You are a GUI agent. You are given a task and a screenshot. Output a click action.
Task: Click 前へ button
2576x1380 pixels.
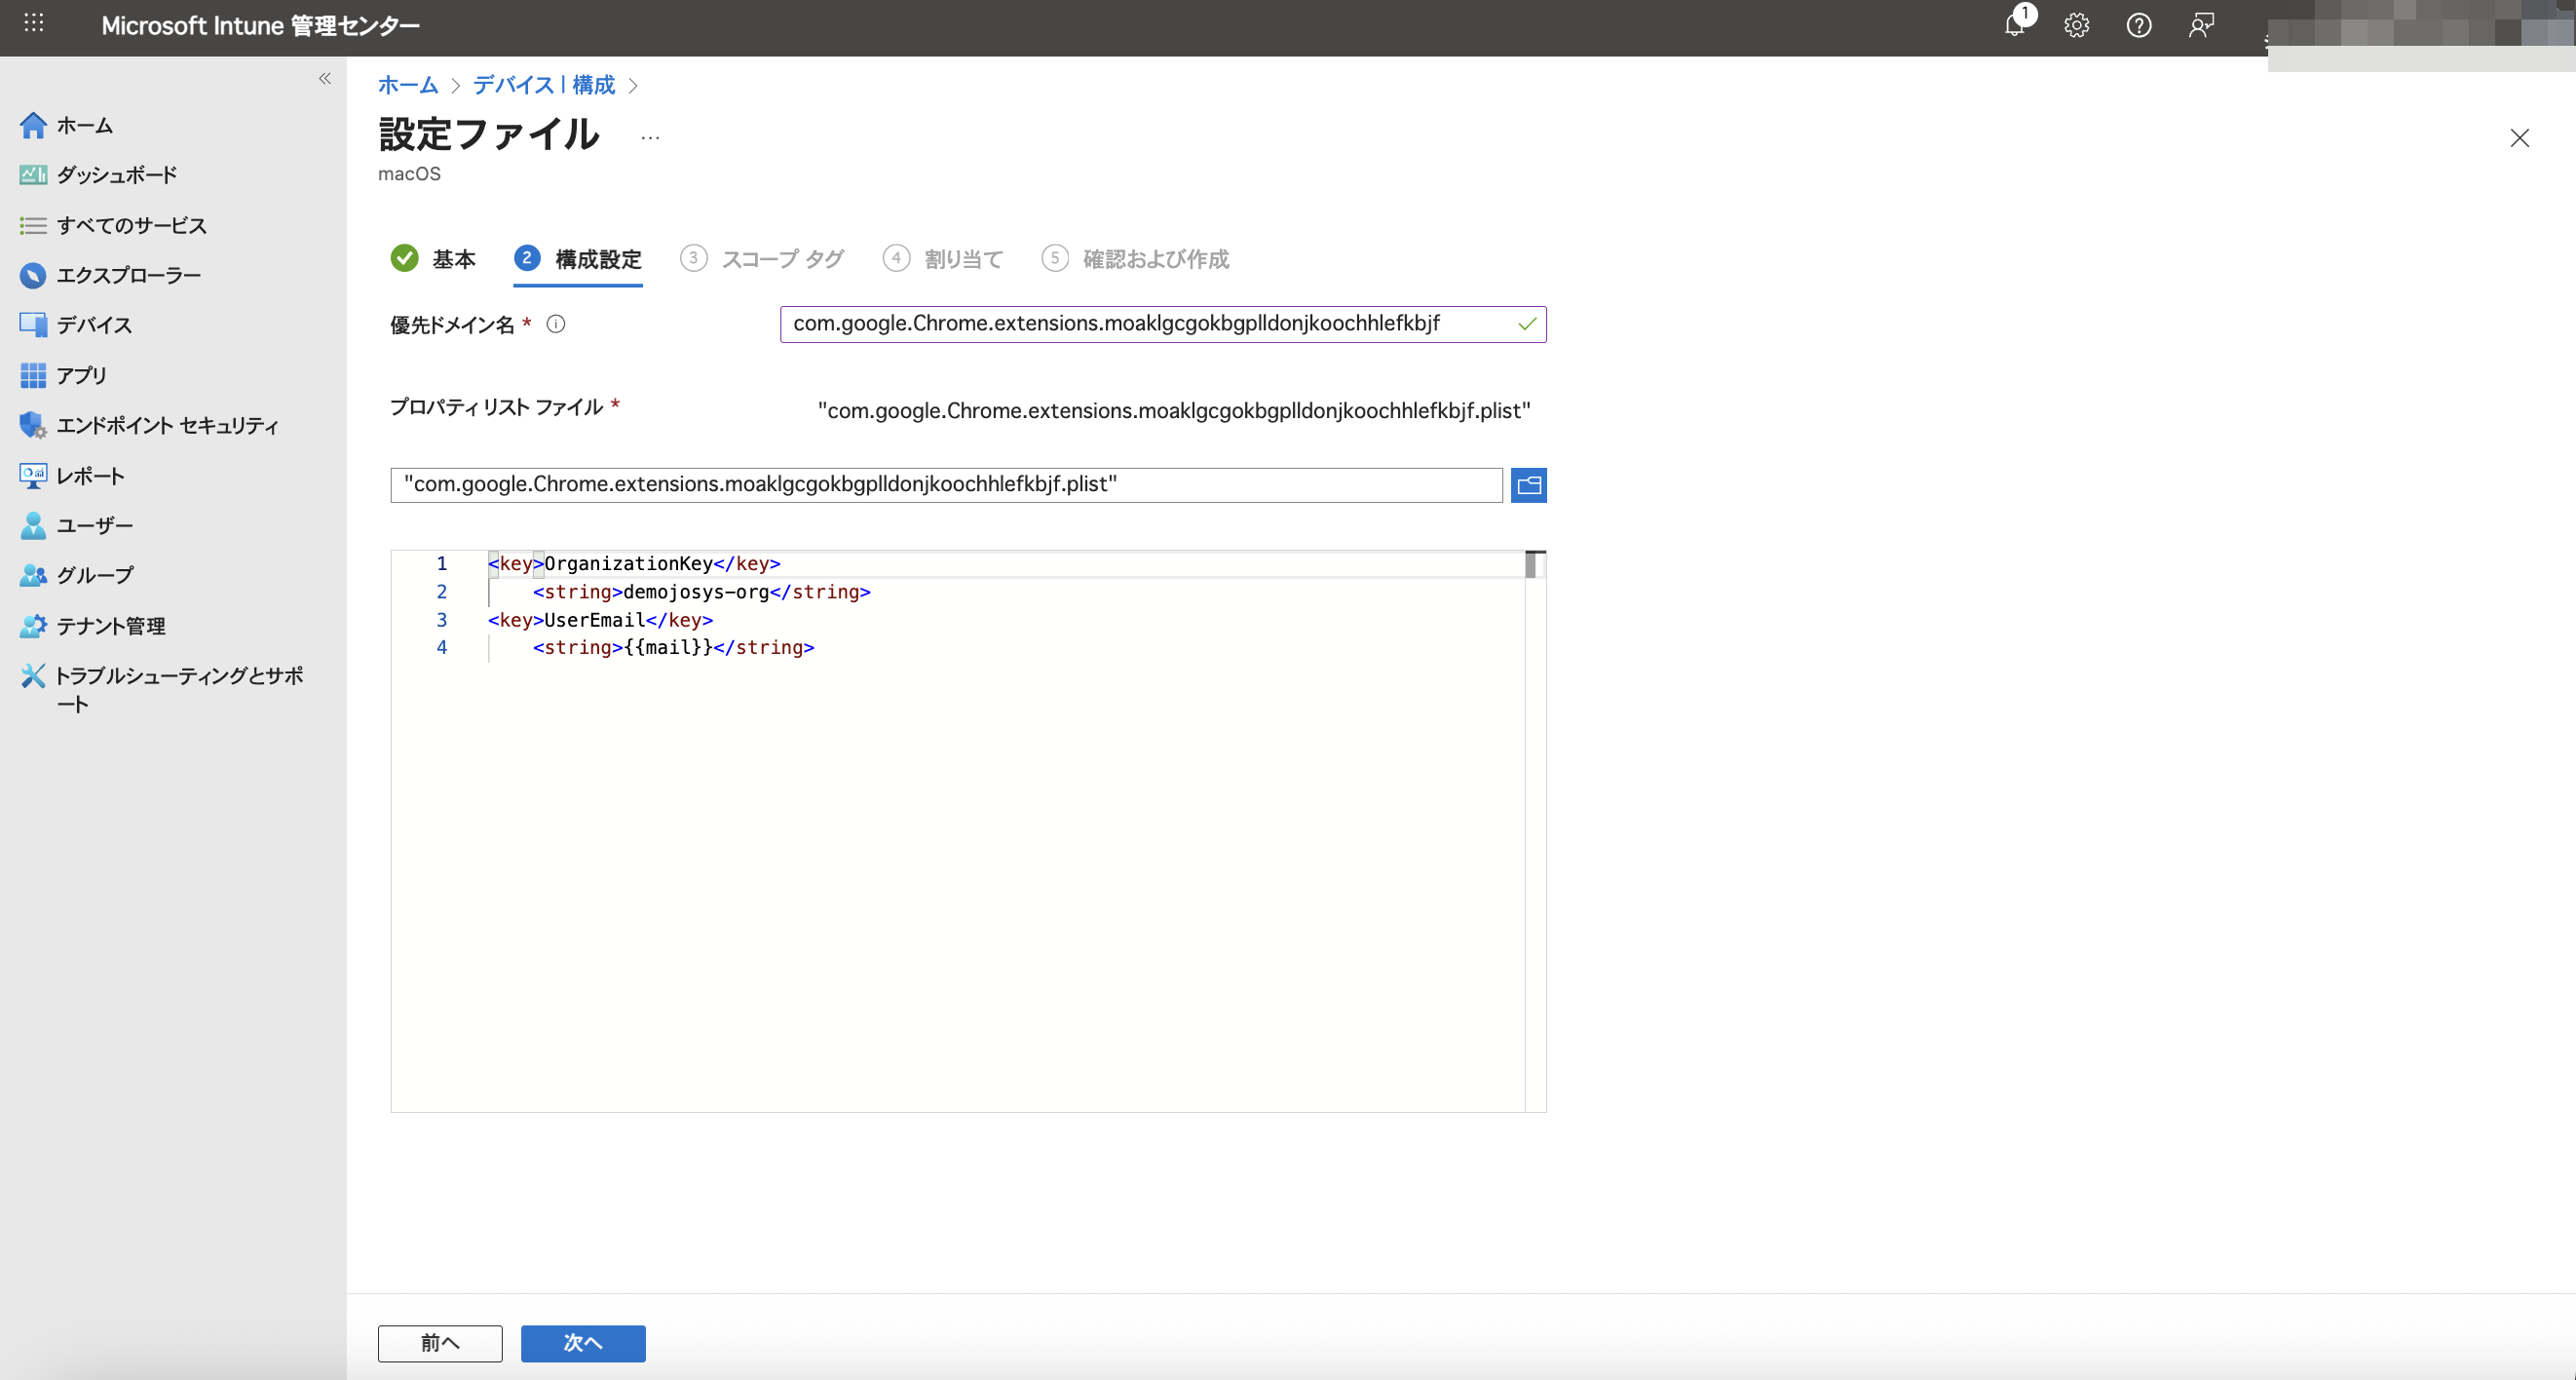point(440,1343)
